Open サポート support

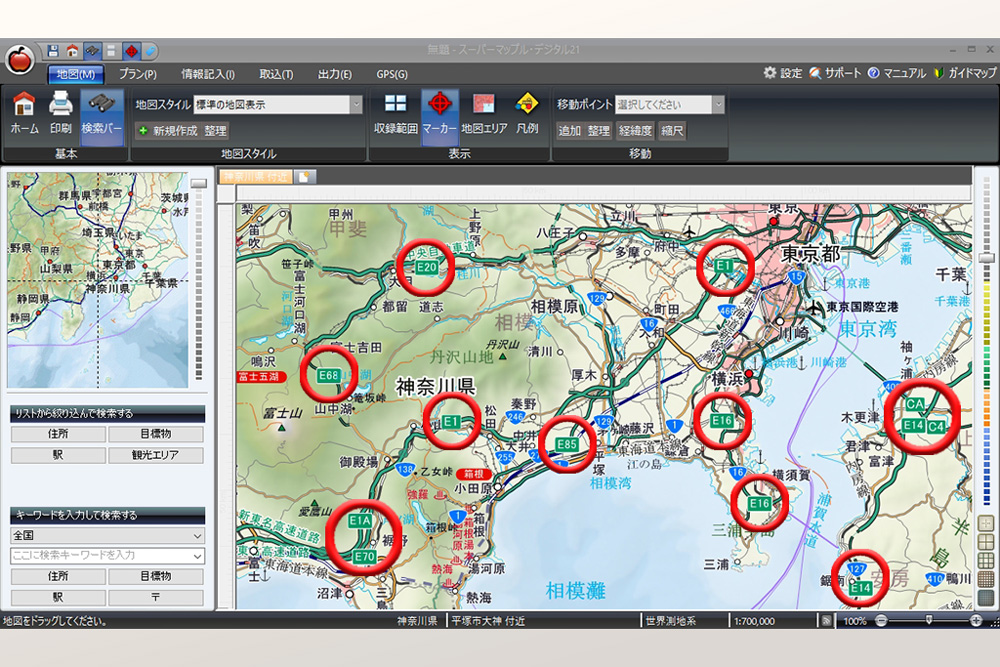835,73
